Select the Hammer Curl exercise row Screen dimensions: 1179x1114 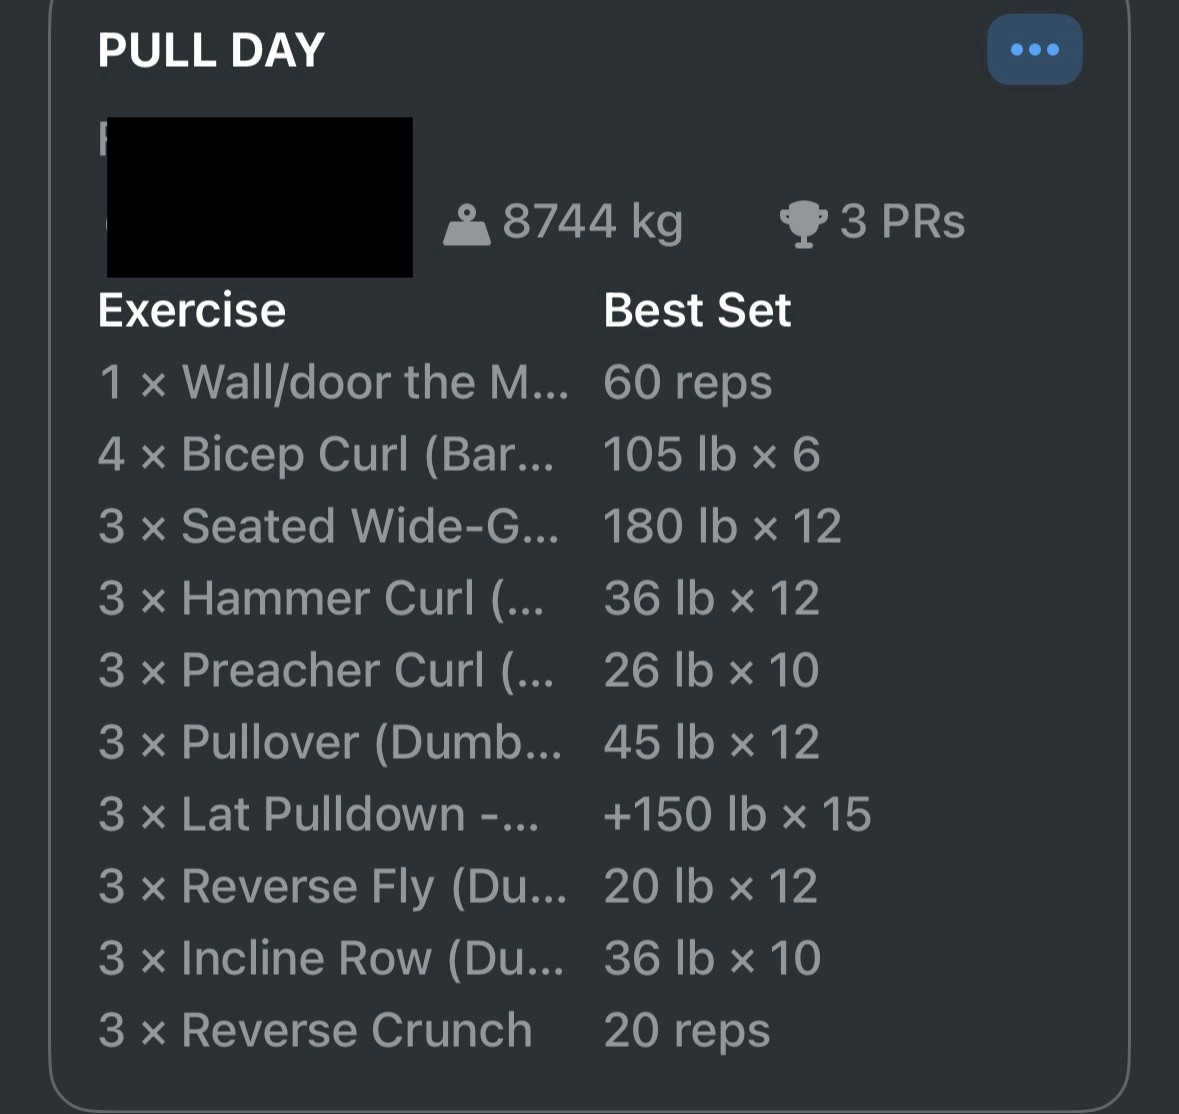tap(321, 598)
